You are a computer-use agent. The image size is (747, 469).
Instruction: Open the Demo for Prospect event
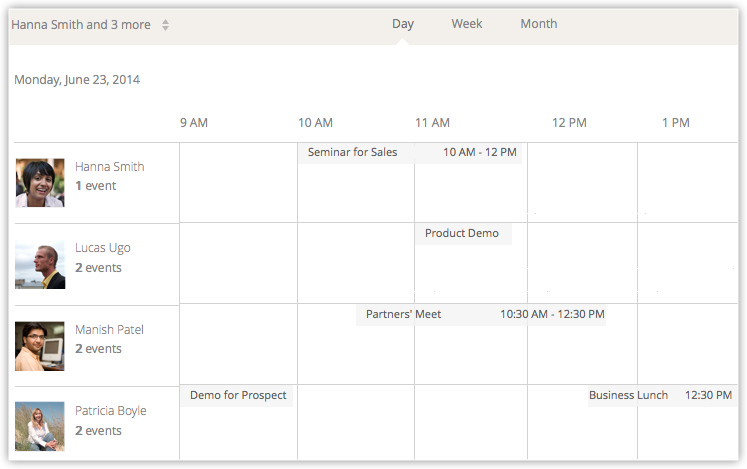point(238,396)
